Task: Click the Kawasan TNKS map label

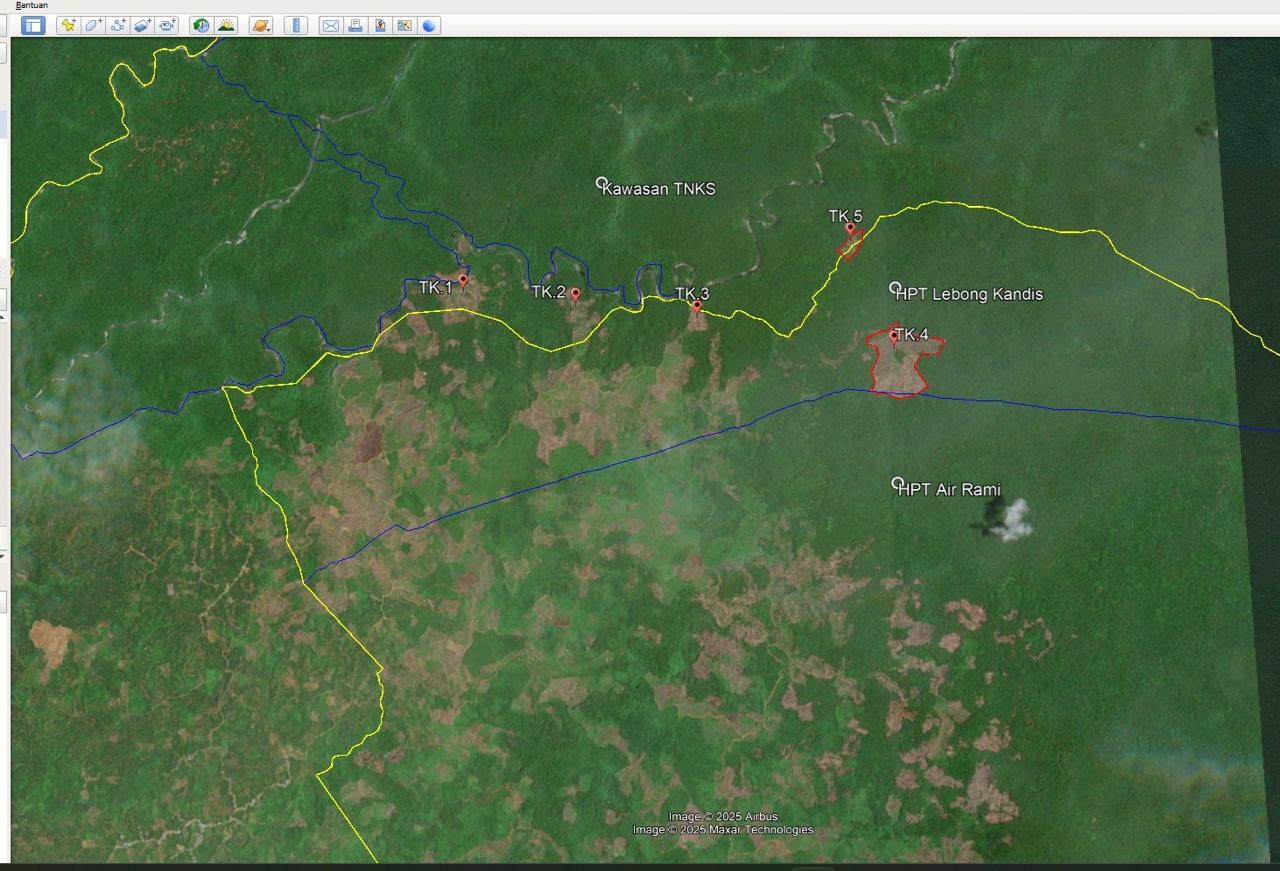Action: click(x=658, y=189)
